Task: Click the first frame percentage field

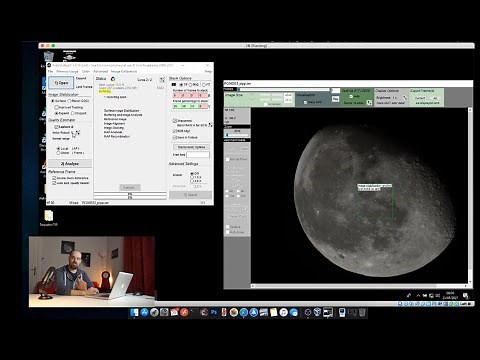Action: [x=177, y=106]
